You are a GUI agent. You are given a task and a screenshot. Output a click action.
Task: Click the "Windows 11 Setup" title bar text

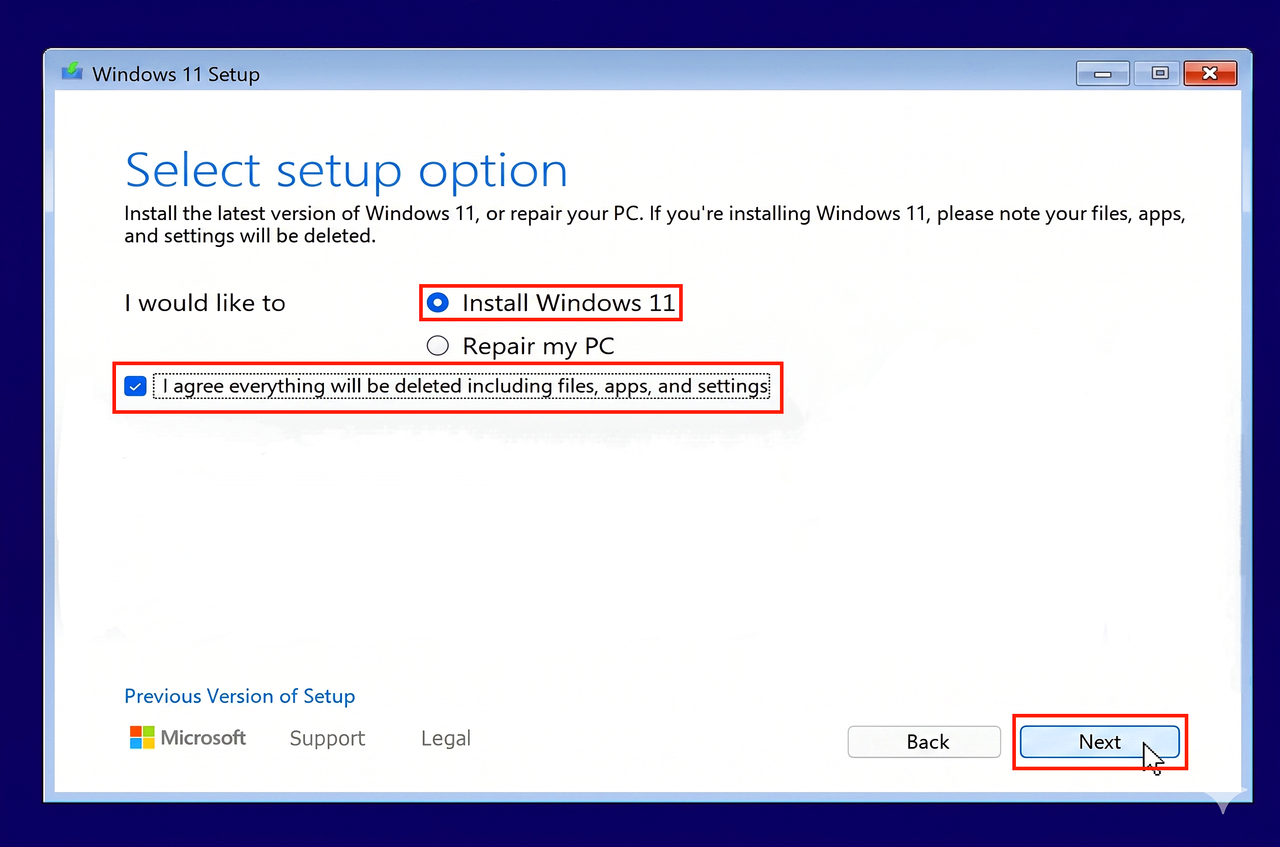pos(176,74)
